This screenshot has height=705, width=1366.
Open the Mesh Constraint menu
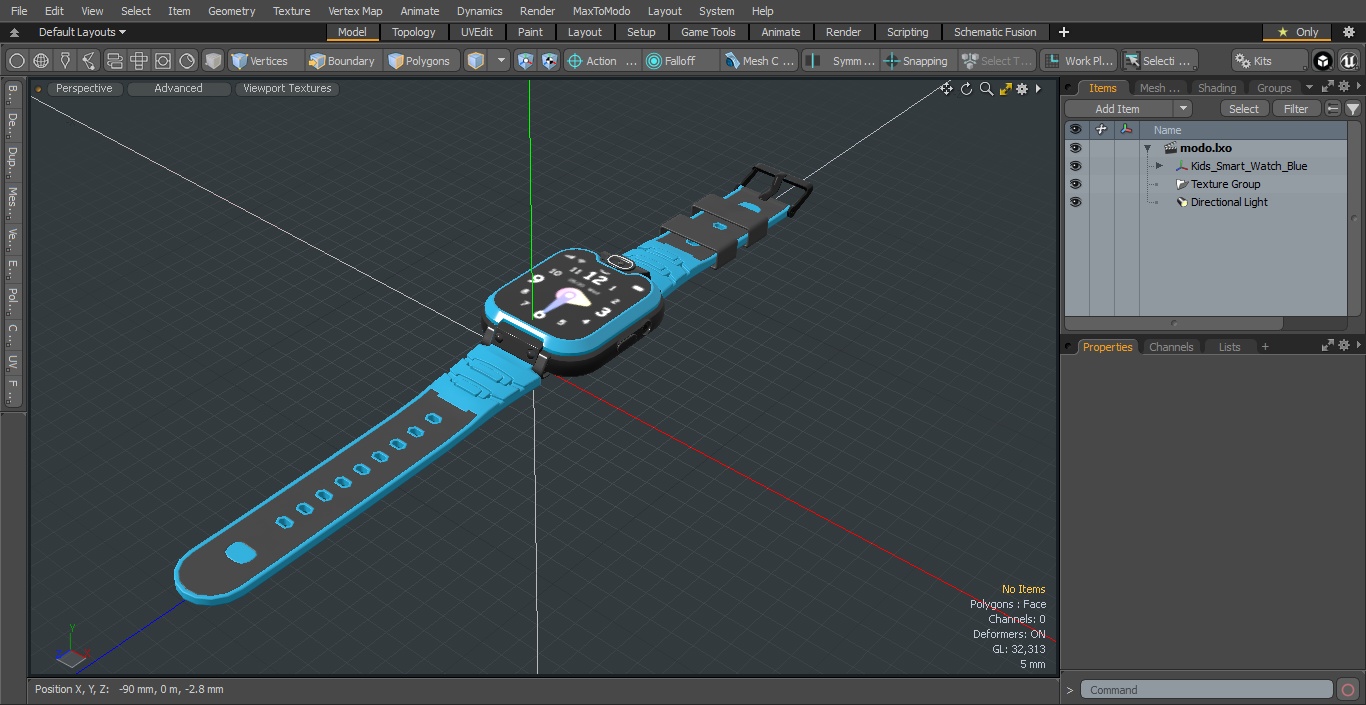coord(760,61)
